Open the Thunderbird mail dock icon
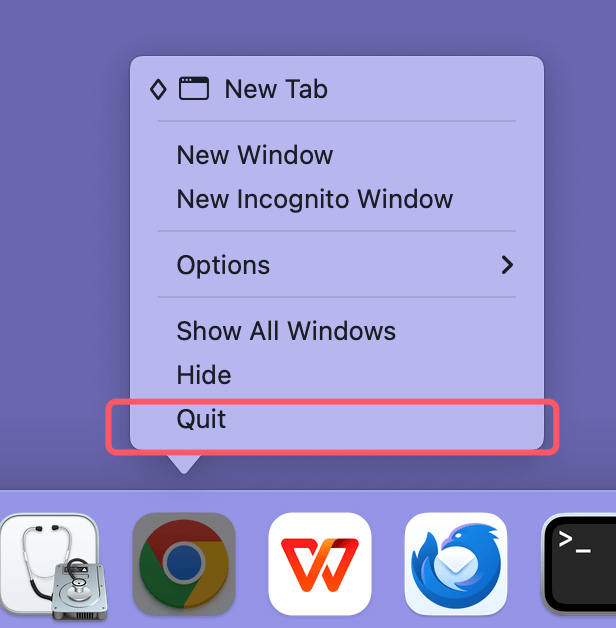The width and height of the screenshot is (616, 628). tap(456, 564)
